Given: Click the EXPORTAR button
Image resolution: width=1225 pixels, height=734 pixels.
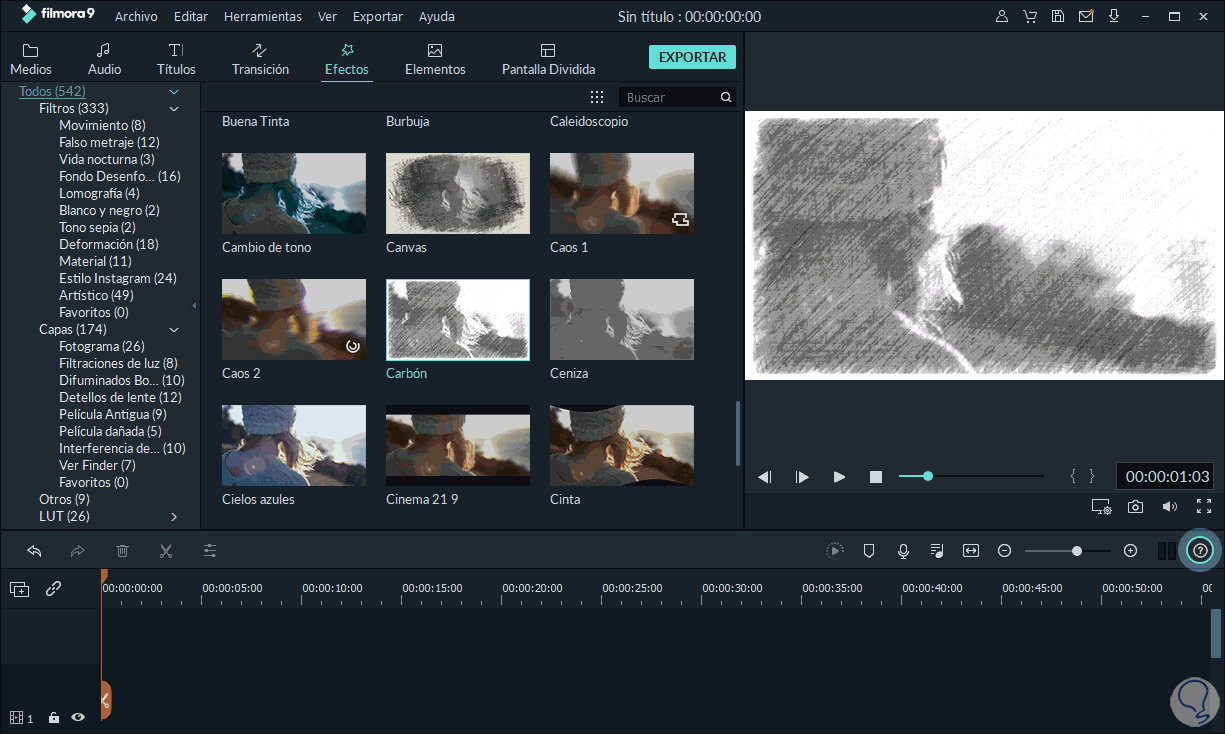Looking at the screenshot, I should click(x=692, y=57).
